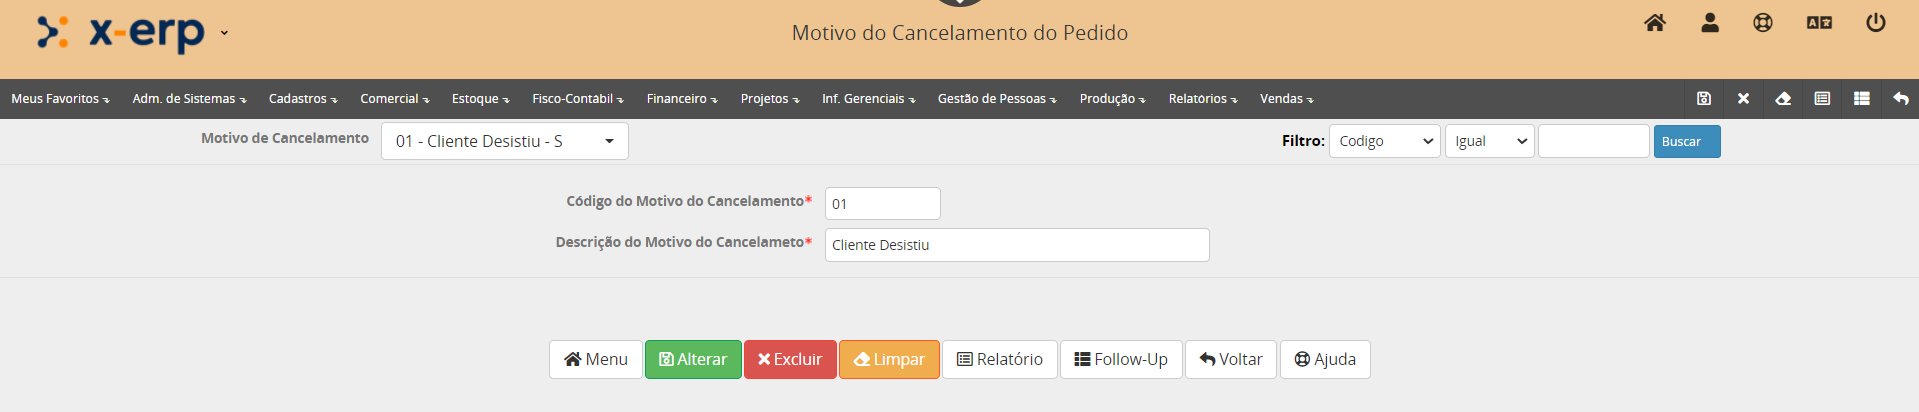This screenshot has height=412, width=1919.
Task: Click the back arrow icon in toolbar
Action: pos(1901,99)
